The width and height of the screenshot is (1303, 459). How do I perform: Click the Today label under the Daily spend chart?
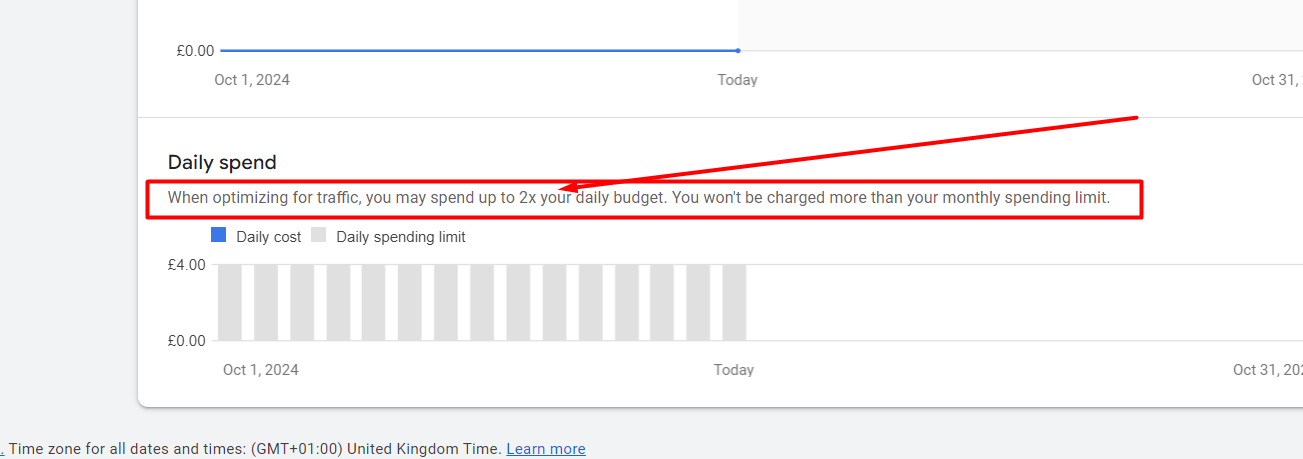pos(733,370)
